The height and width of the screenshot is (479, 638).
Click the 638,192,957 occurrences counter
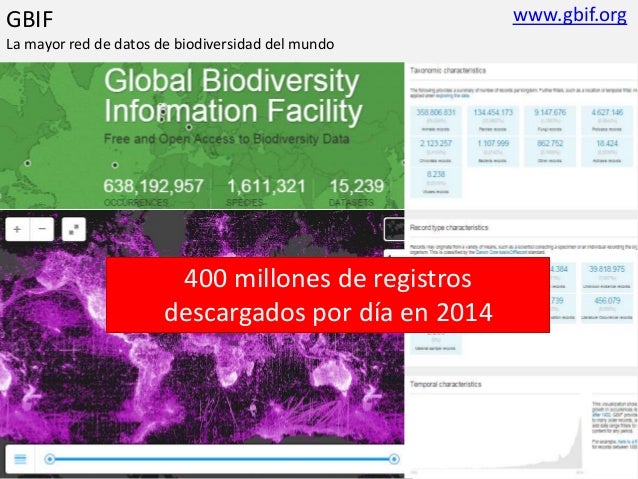[x=153, y=192]
